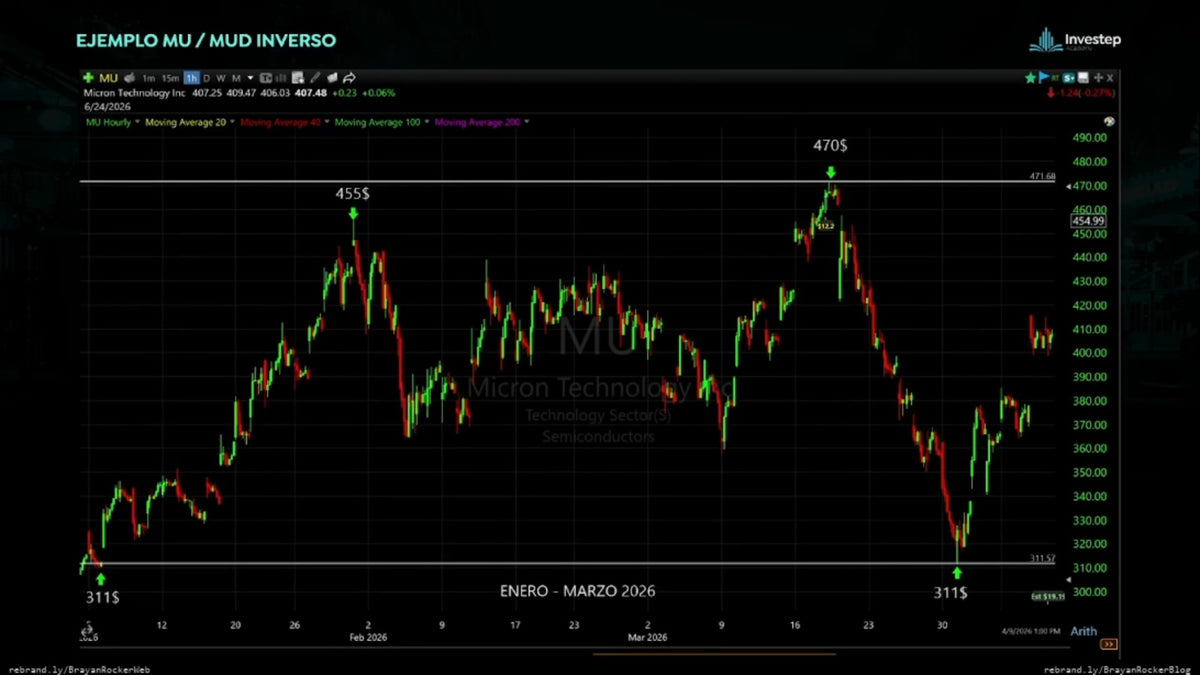Click the Feb 2026 date axis label
Image resolution: width=1200 pixels, height=675 pixels.
tap(367, 637)
